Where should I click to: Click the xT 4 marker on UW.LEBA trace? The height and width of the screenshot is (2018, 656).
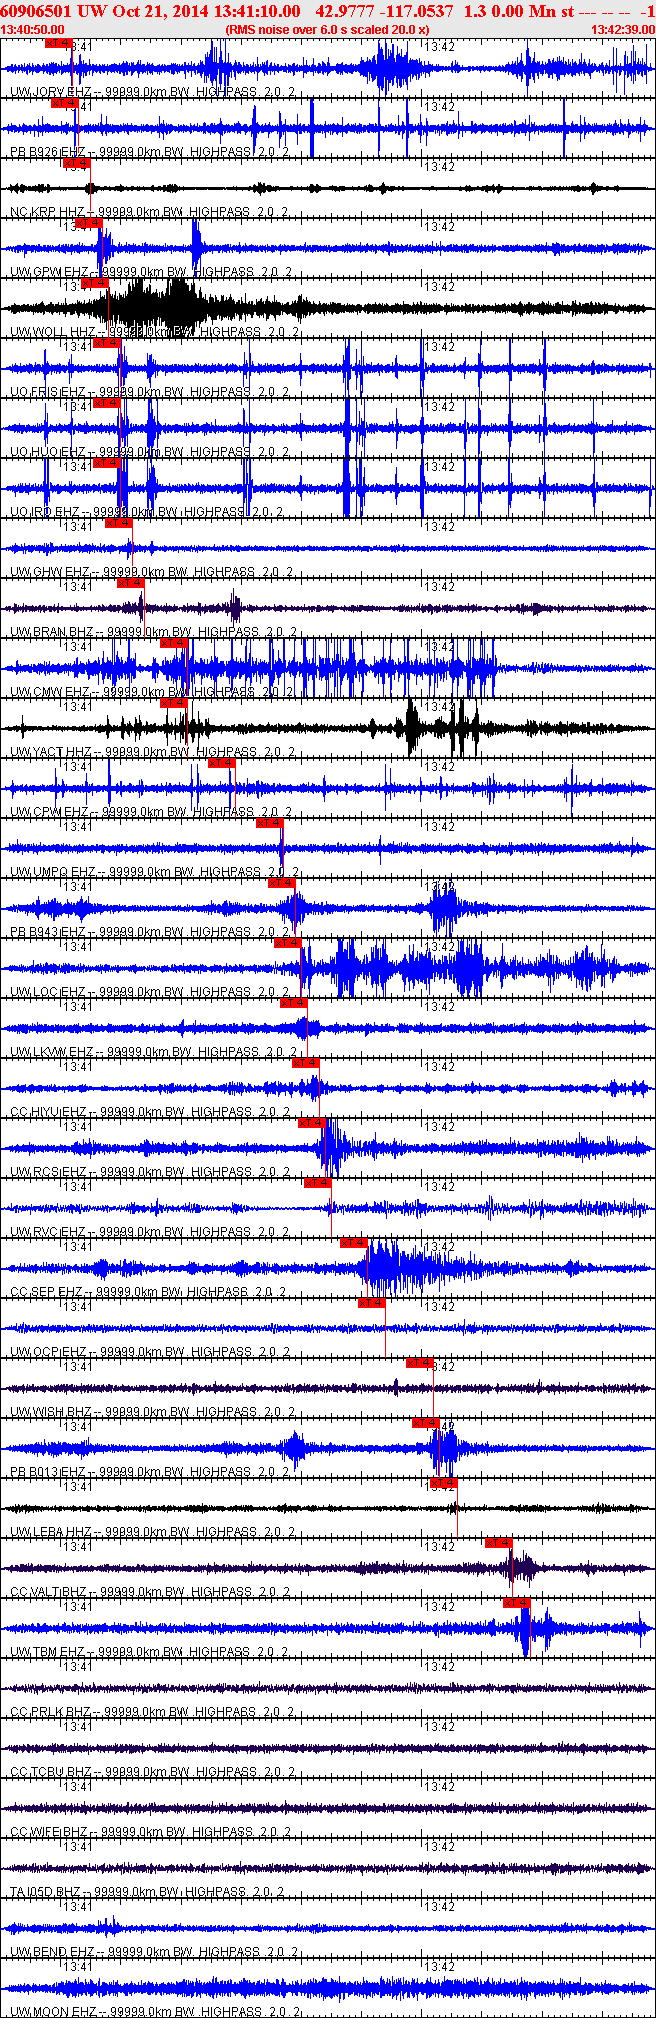tap(444, 1483)
